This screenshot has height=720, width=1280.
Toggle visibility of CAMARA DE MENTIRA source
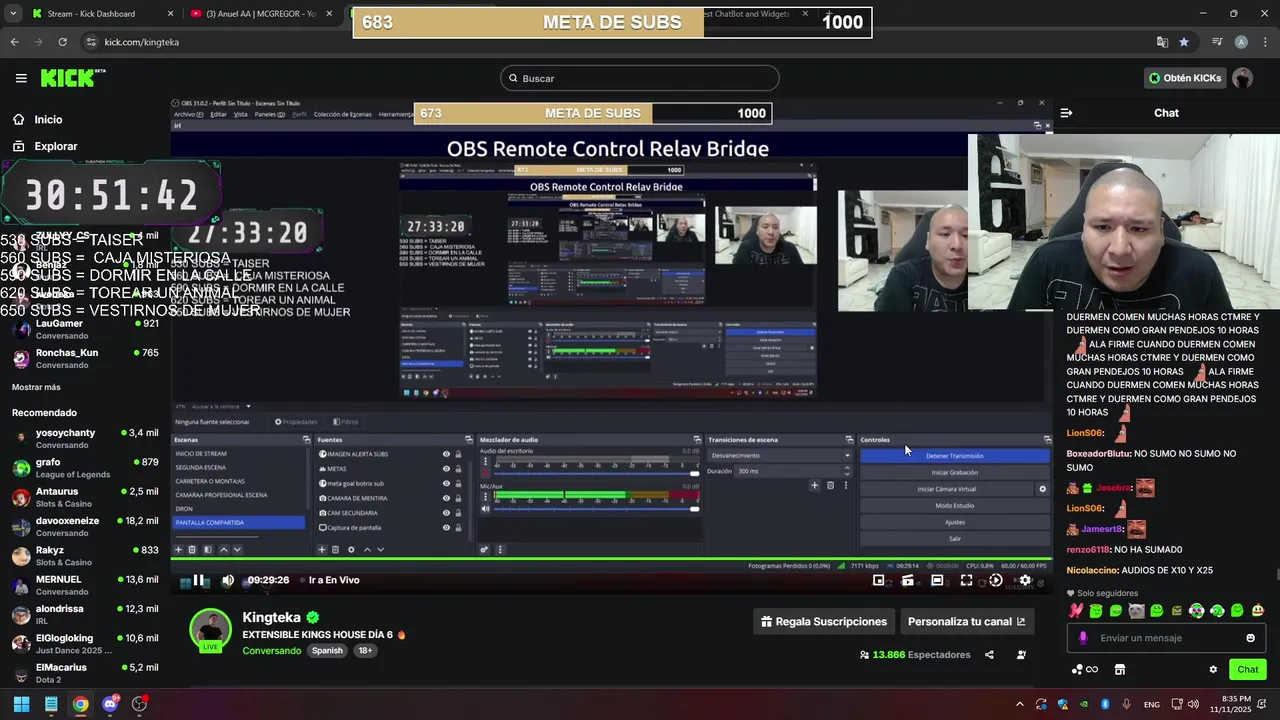tap(446, 498)
